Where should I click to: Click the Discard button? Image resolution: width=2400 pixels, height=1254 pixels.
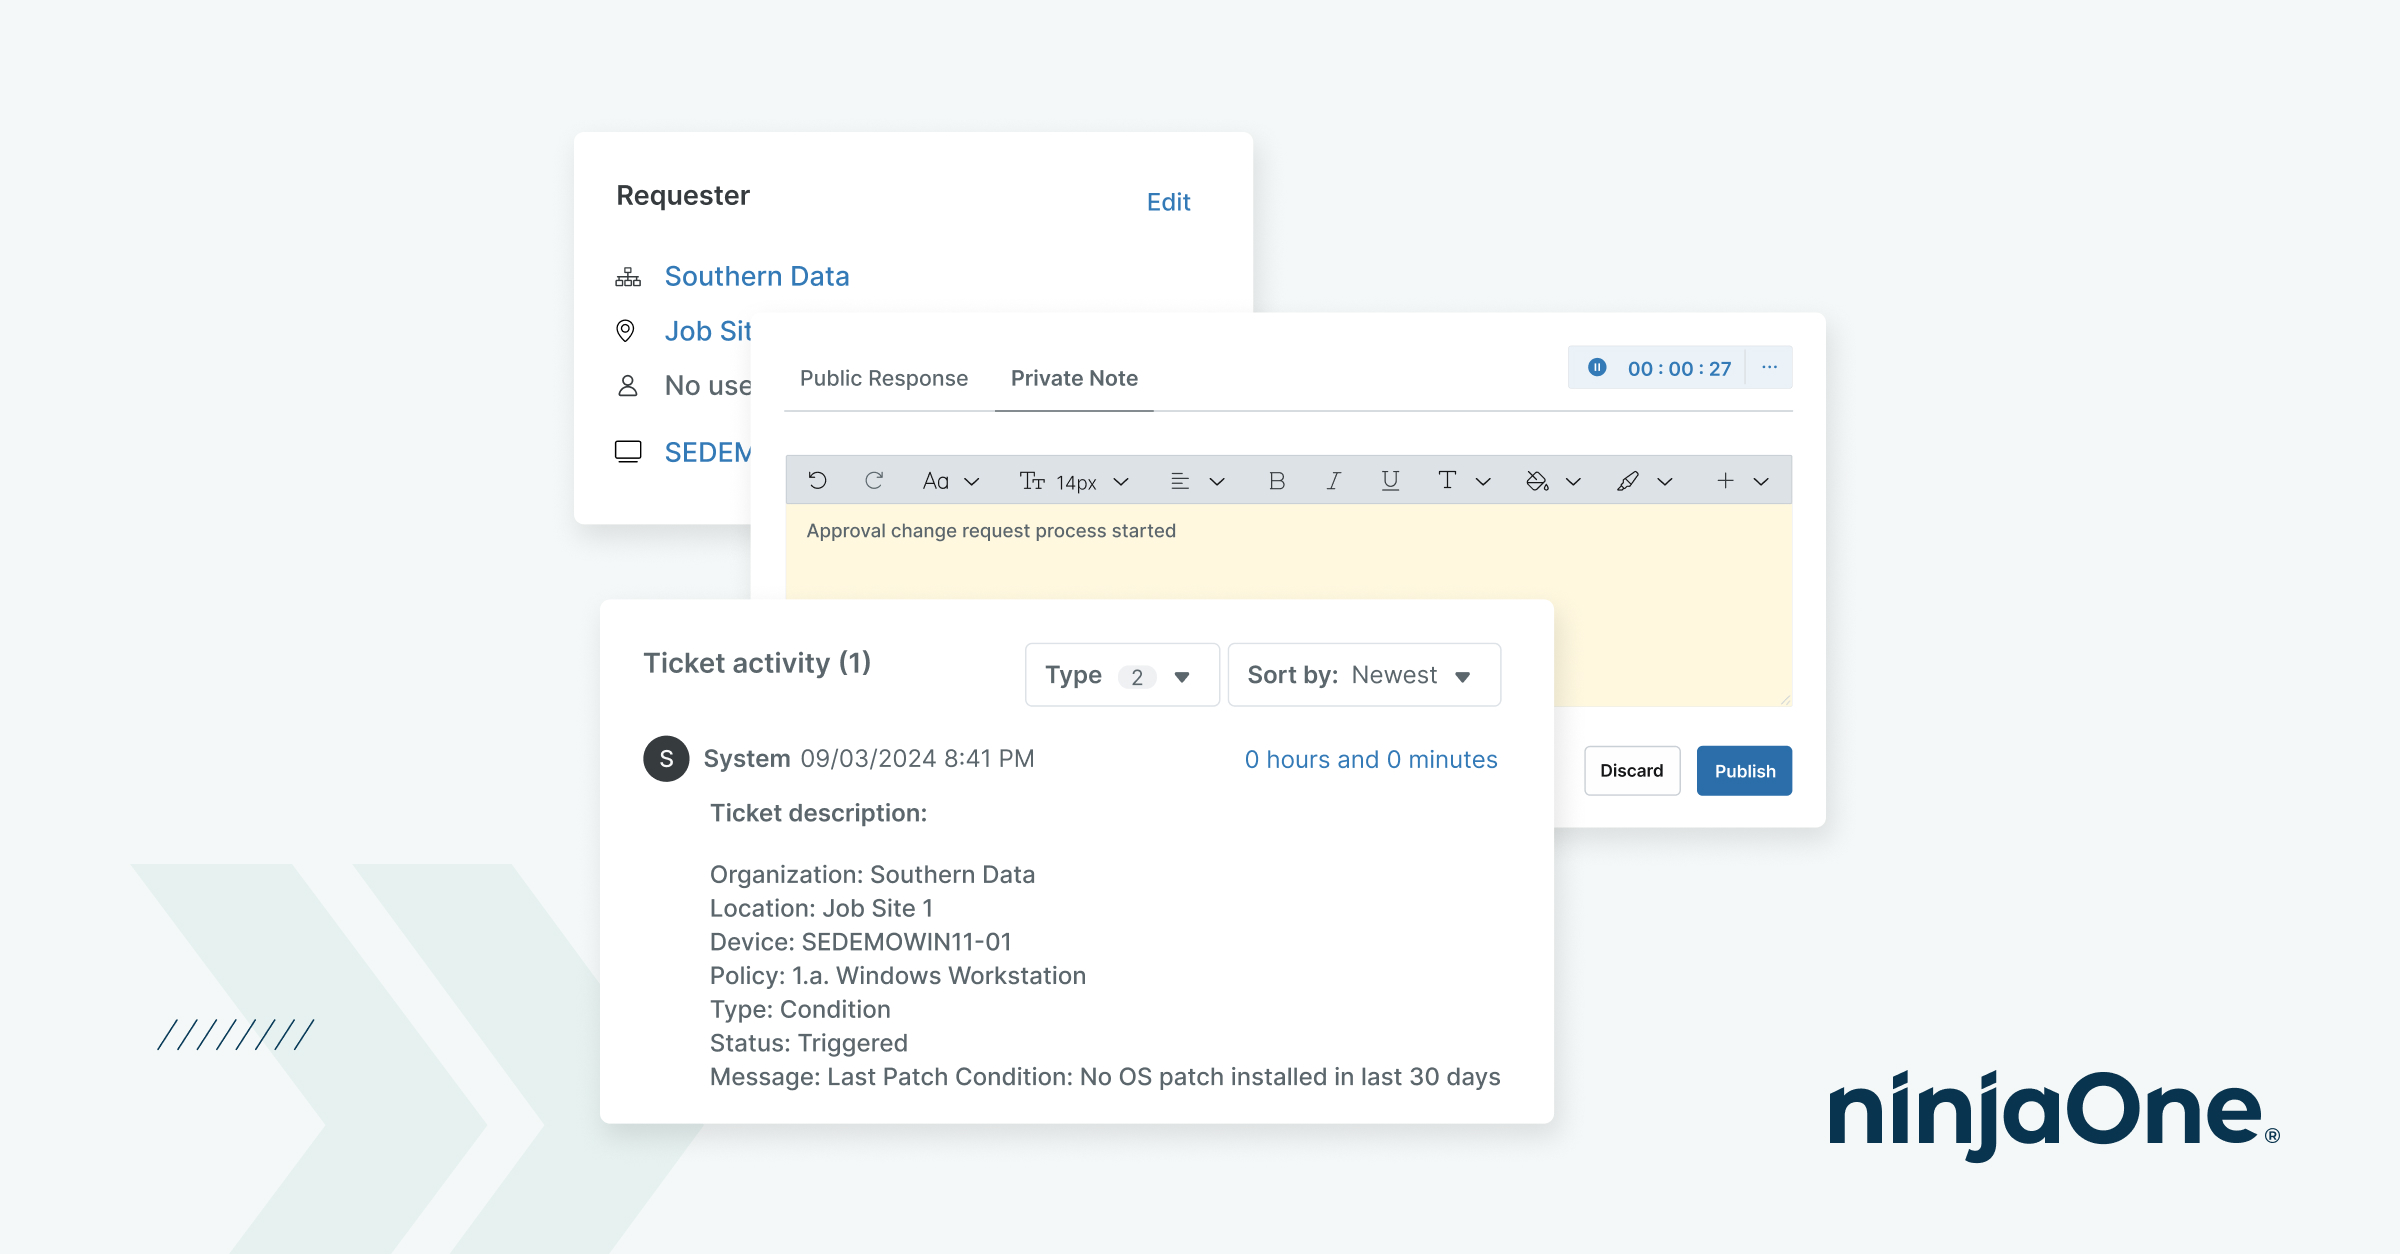(1631, 771)
